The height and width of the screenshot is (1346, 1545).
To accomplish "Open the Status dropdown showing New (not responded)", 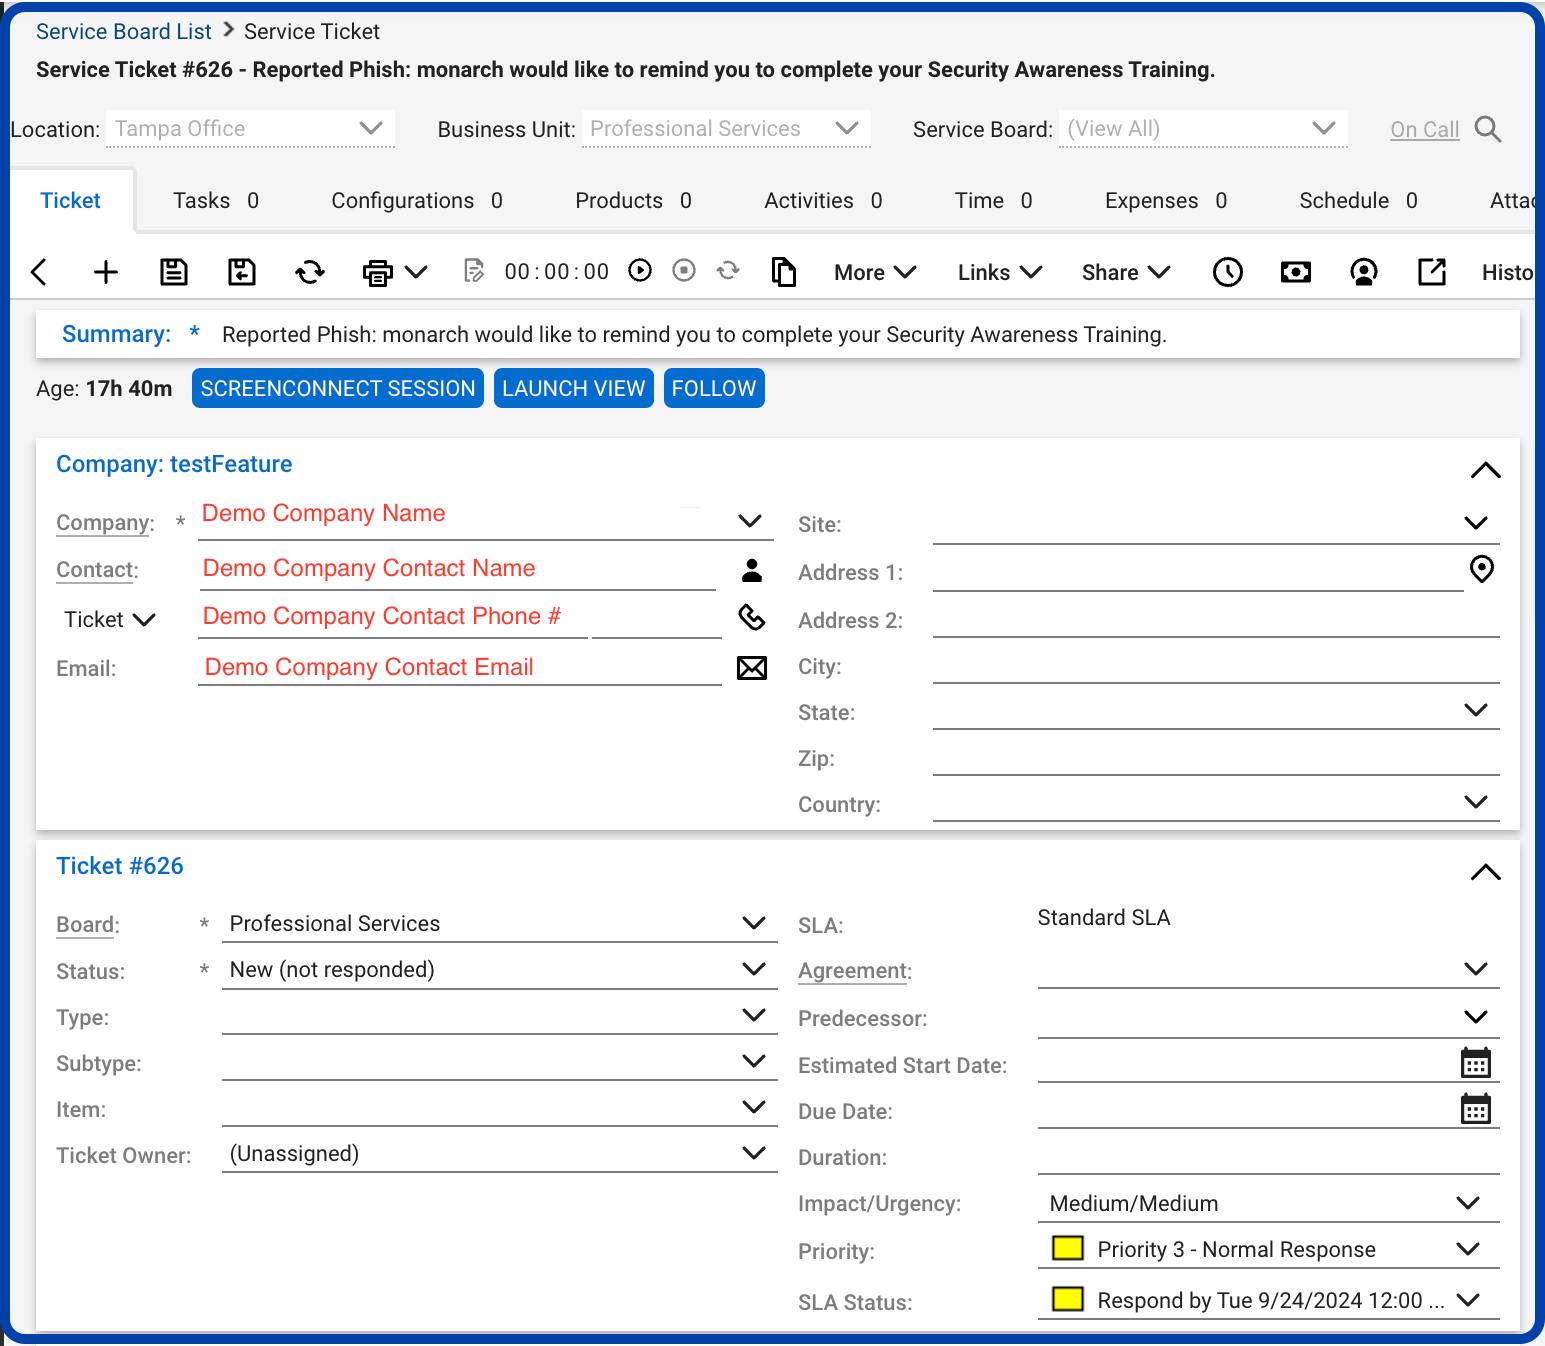I will pyautogui.click(x=753, y=968).
